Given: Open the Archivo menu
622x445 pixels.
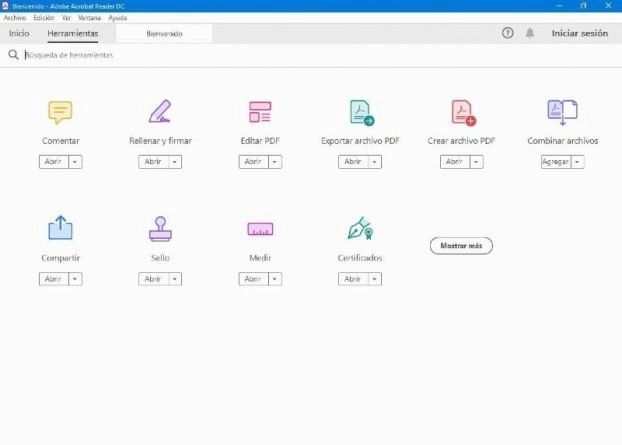Looking at the screenshot, I should click(15, 18).
